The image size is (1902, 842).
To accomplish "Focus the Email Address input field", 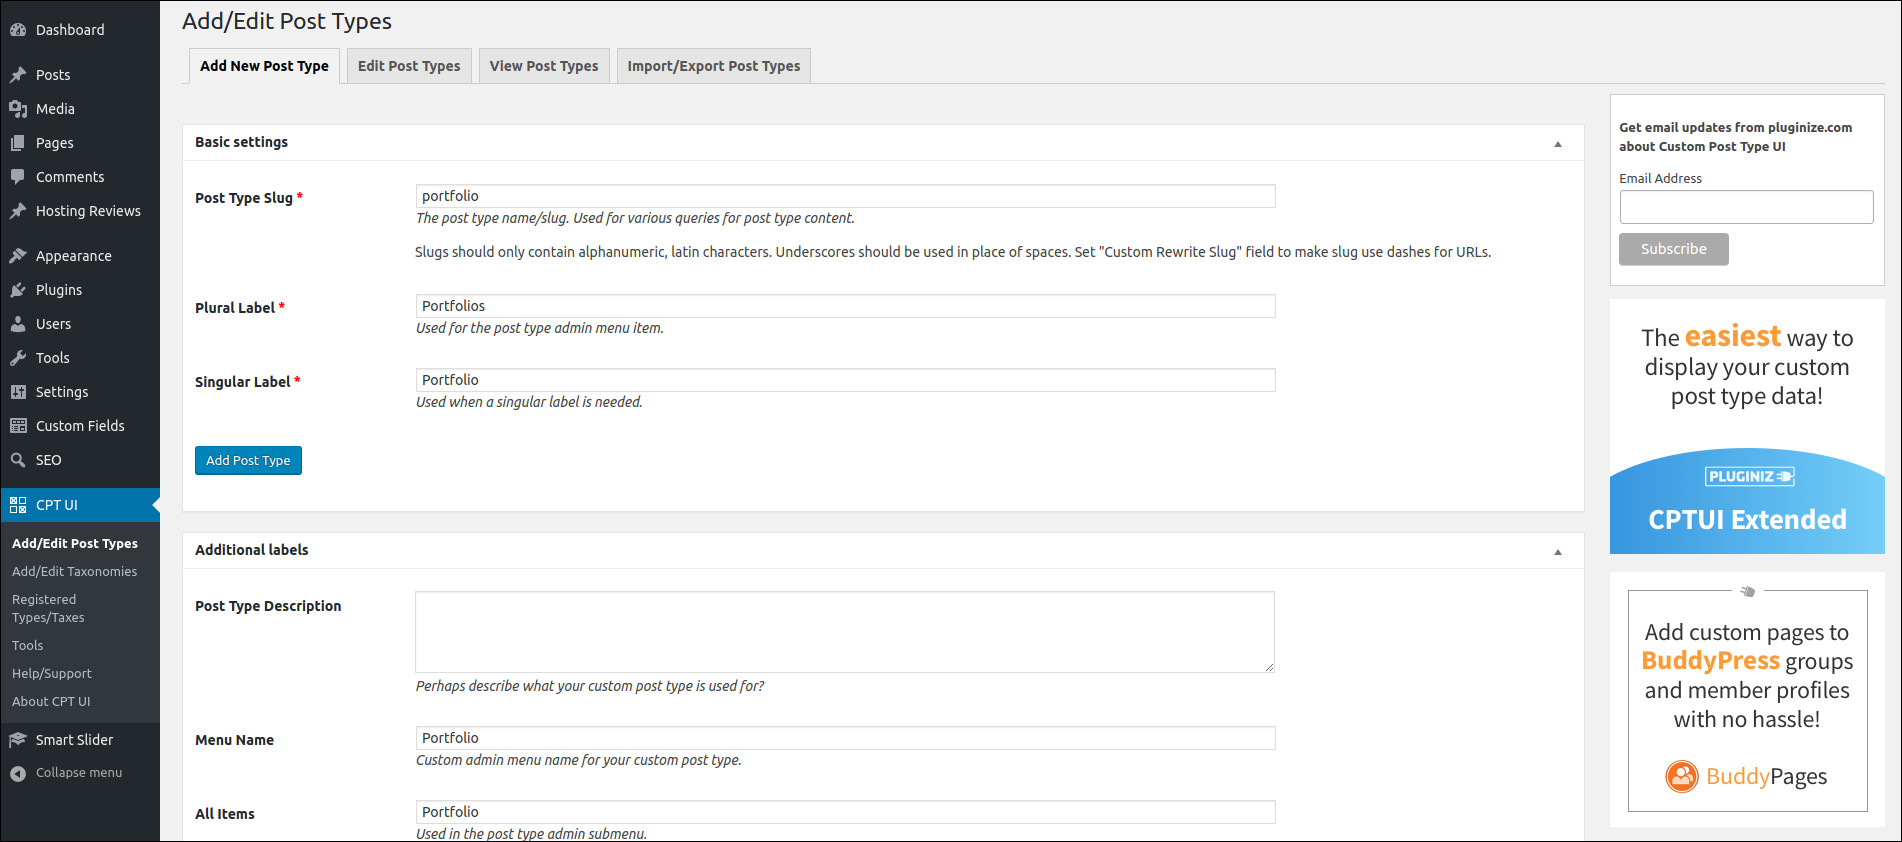I will click(x=1746, y=207).
